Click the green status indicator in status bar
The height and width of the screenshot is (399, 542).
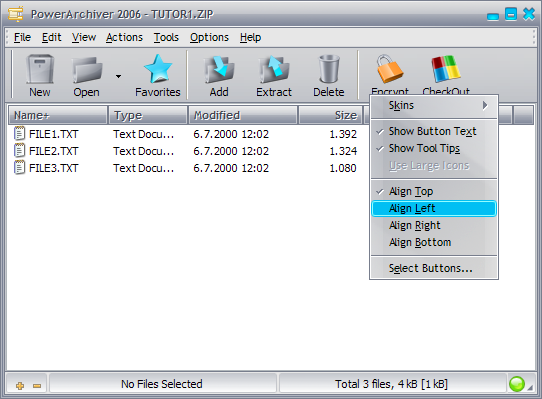[517, 384]
